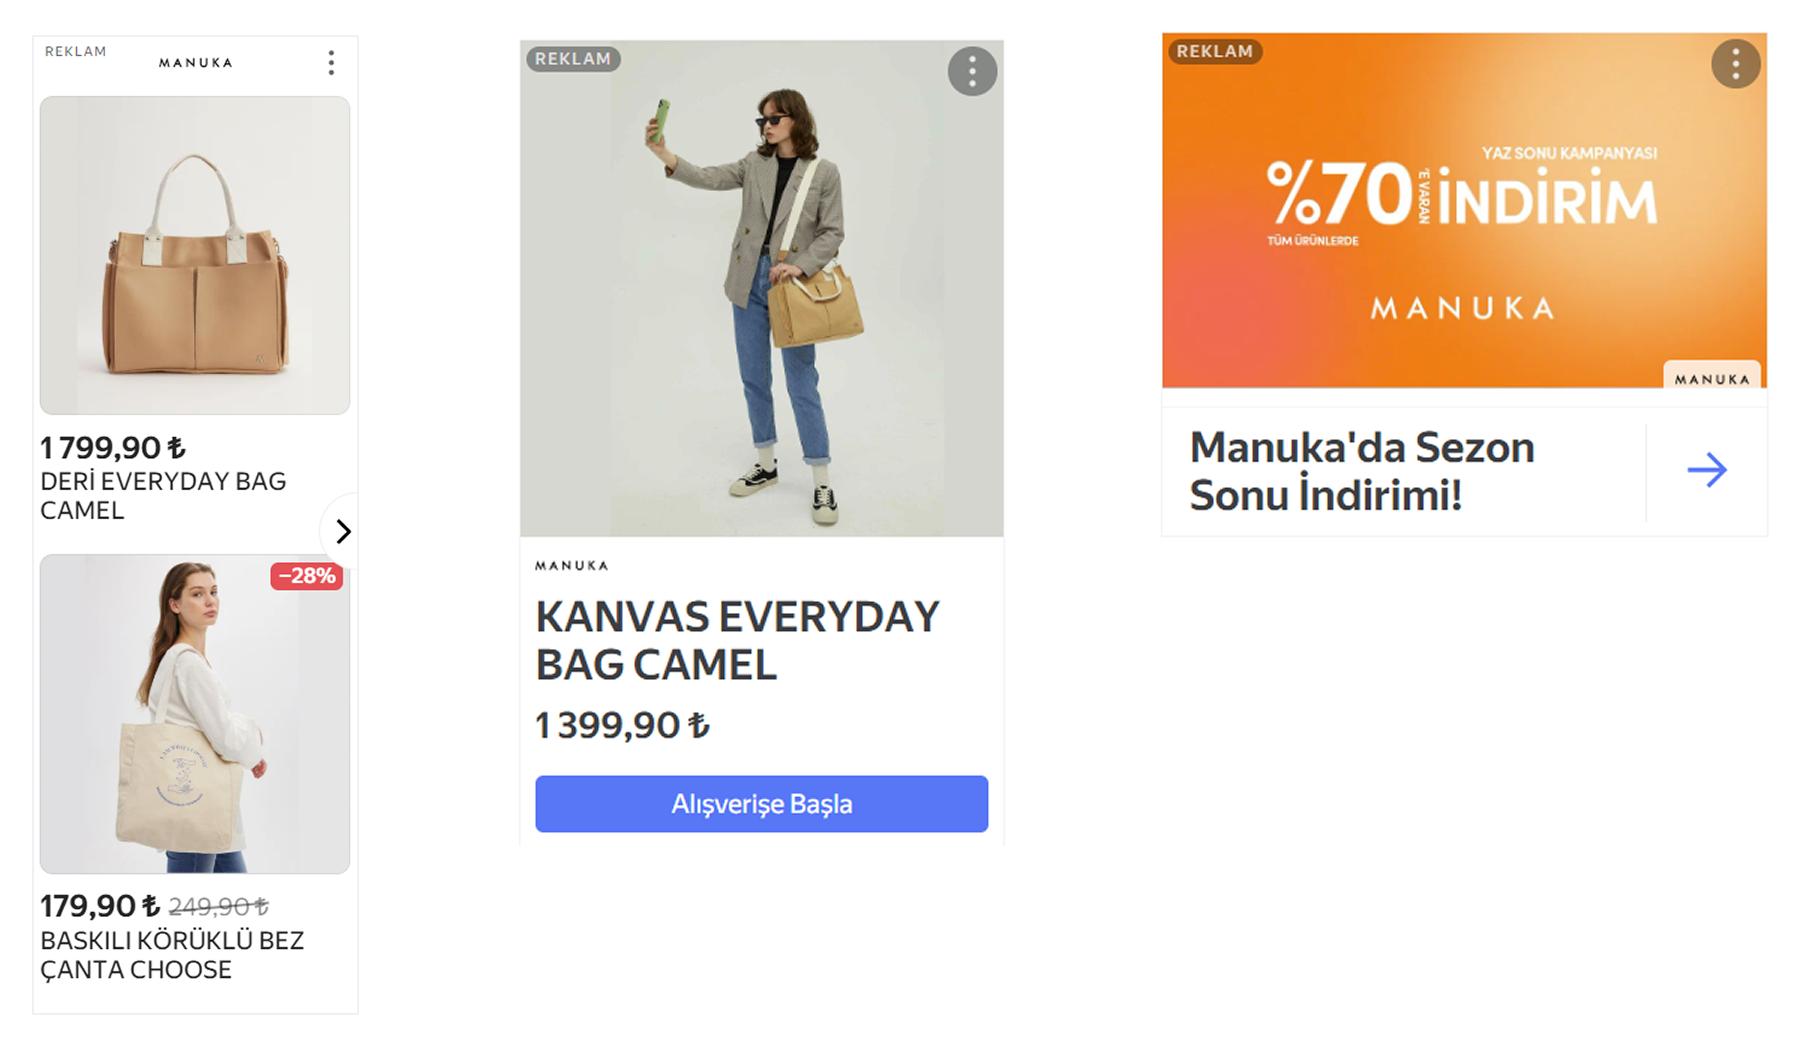Open three-dot menu on left carousel ad
The width and height of the screenshot is (1803, 1050).
pyautogui.click(x=331, y=63)
